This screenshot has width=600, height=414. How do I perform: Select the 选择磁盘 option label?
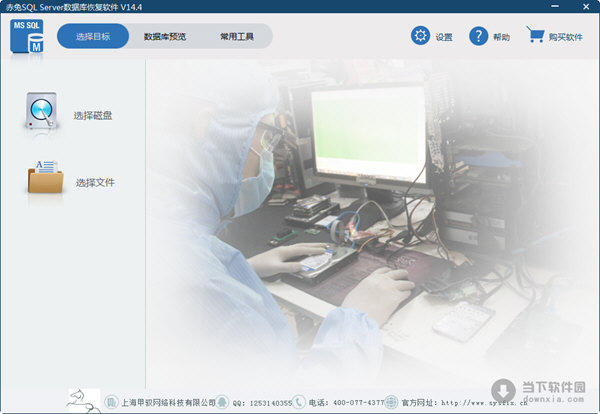click(x=93, y=115)
